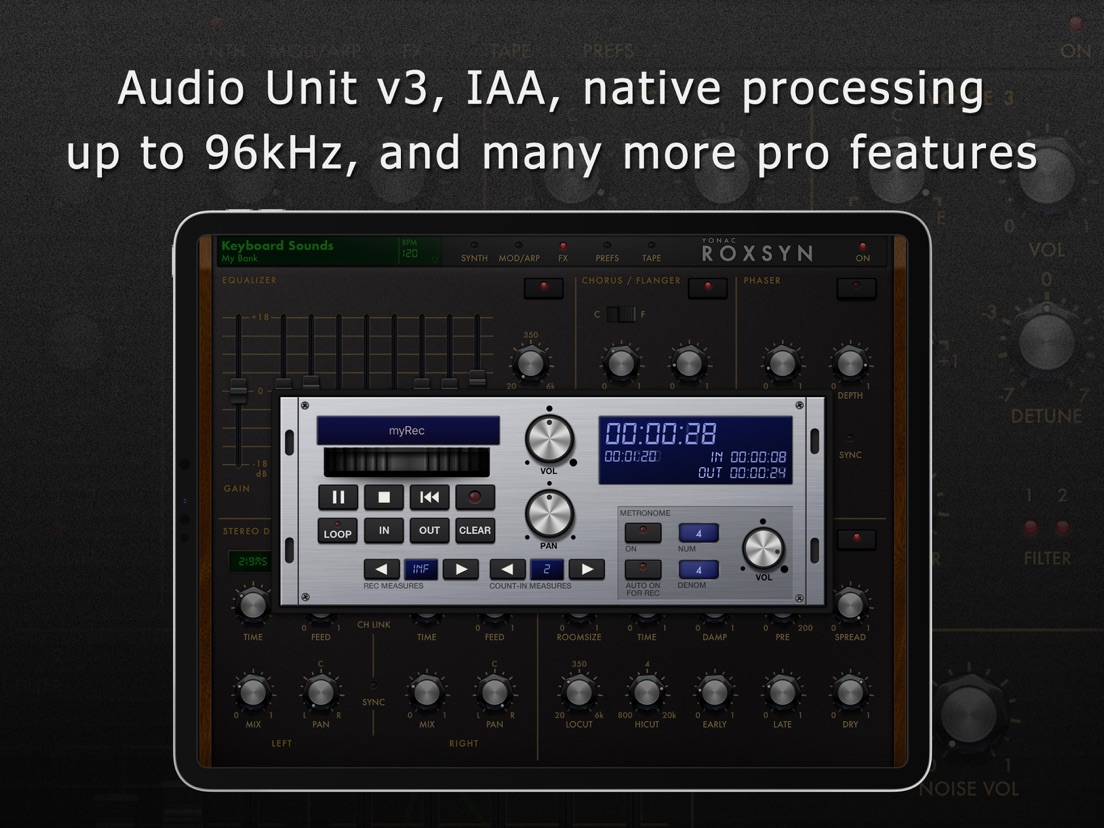This screenshot has width=1104, height=828.
Task: Click the metronome VOL knob
Action: [763, 548]
